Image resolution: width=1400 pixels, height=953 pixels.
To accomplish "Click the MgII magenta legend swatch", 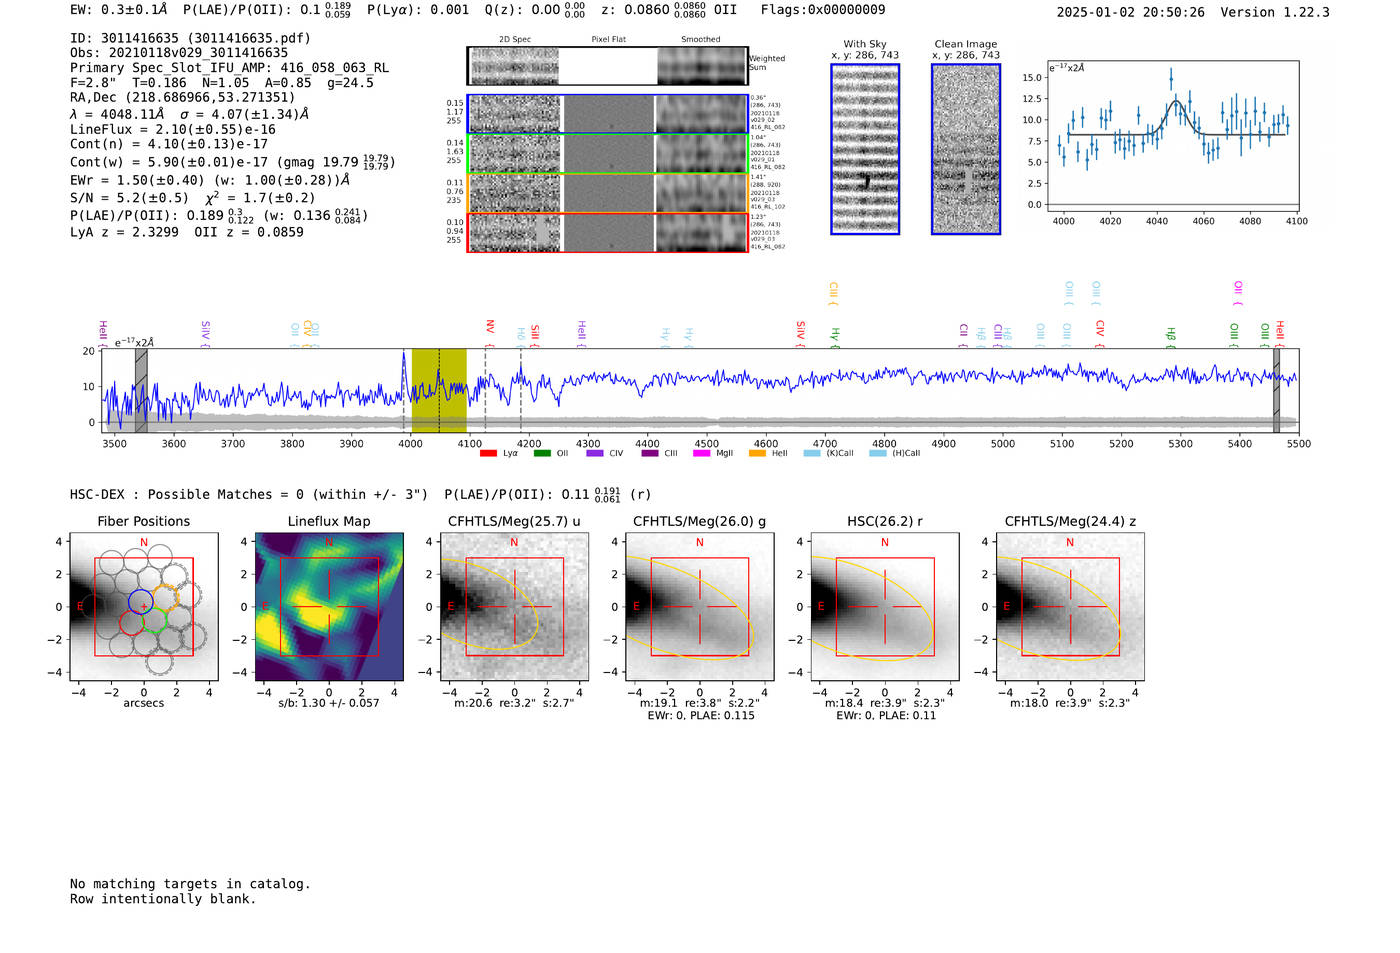I will 702,453.
